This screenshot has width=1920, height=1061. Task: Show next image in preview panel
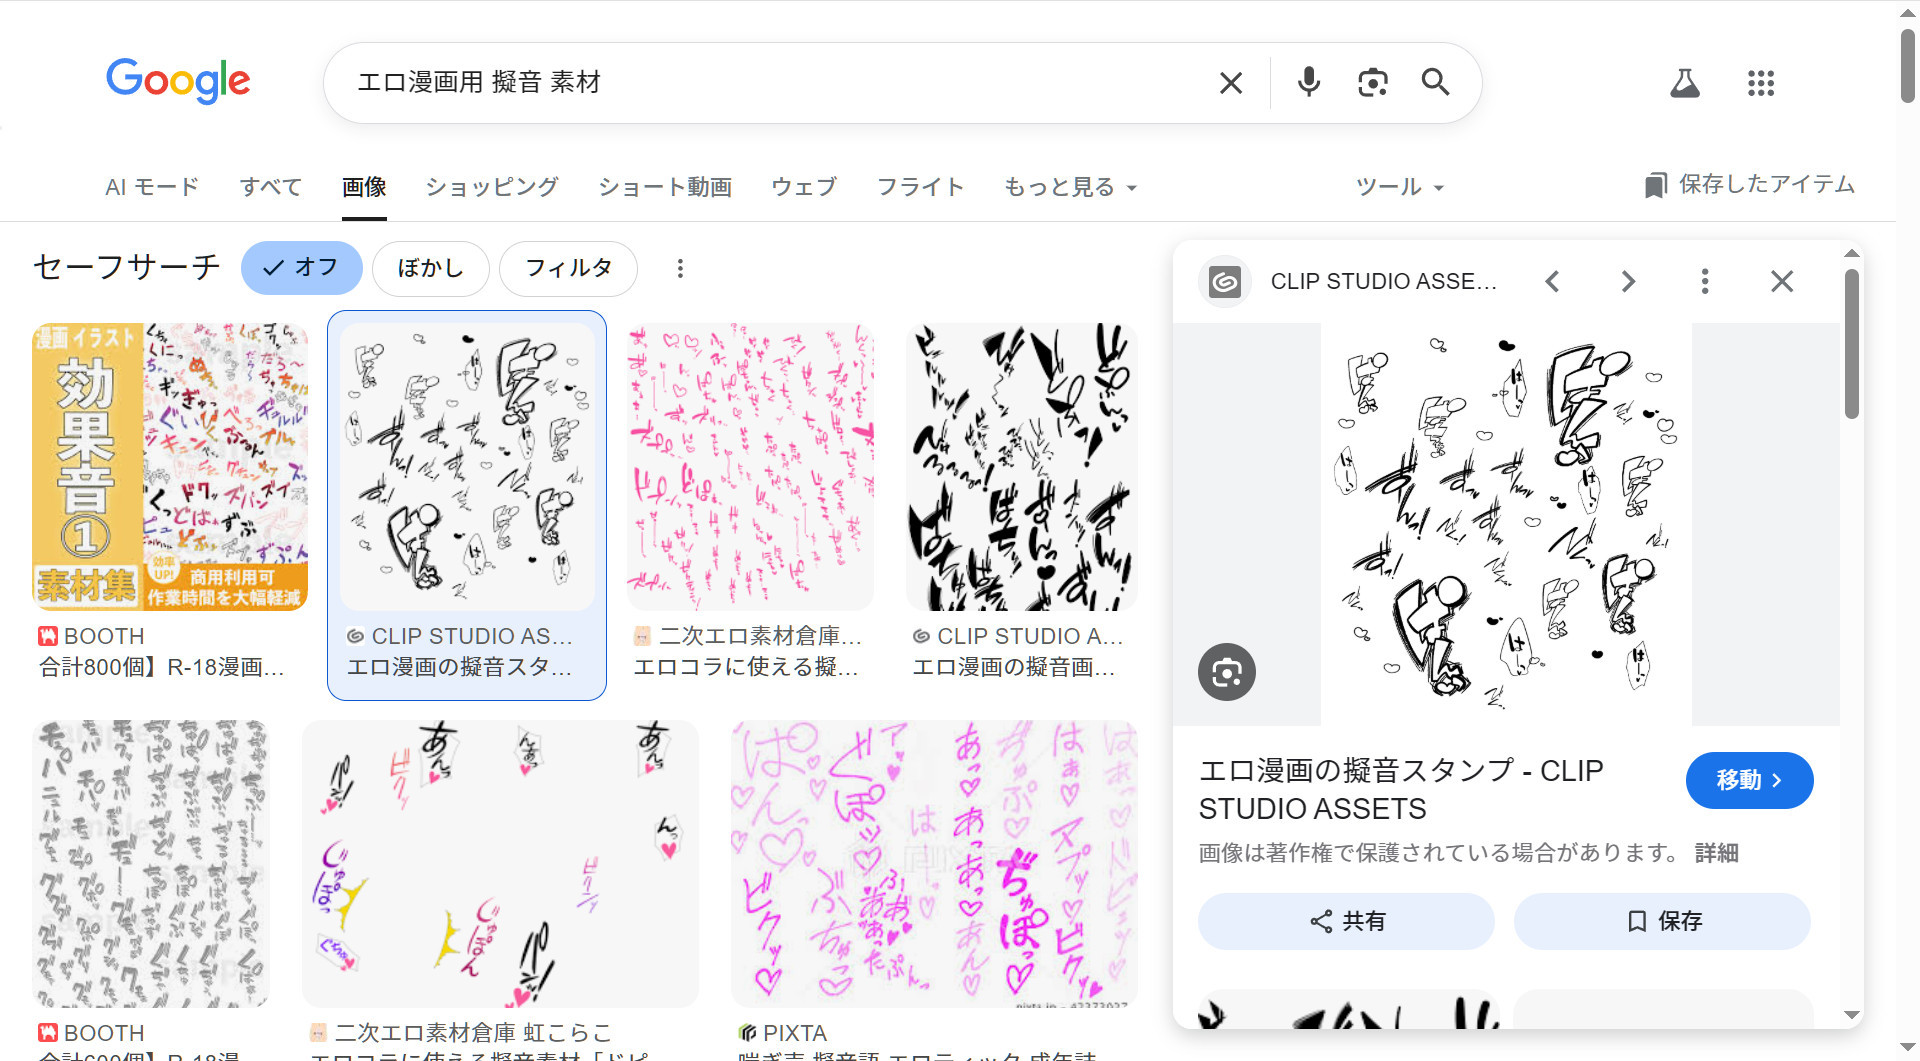(x=1628, y=282)
